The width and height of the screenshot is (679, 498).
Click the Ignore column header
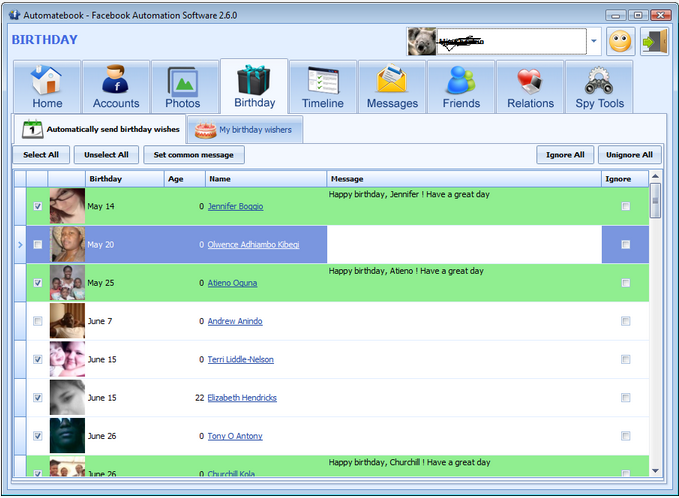(x=625, y=179)
